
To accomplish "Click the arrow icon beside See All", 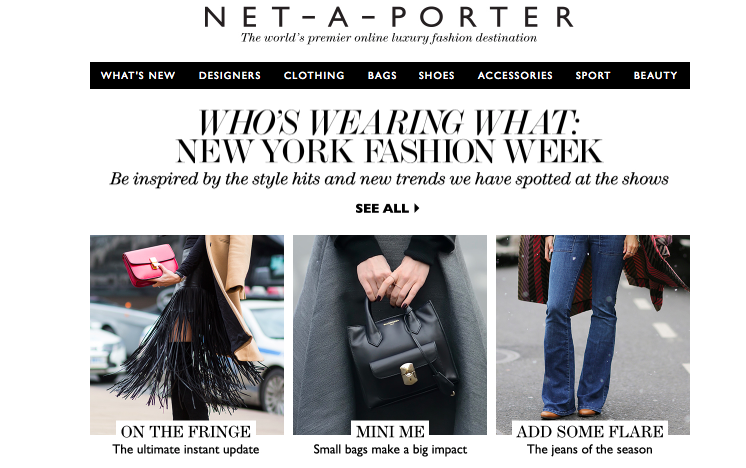I will tap(417, 208).
